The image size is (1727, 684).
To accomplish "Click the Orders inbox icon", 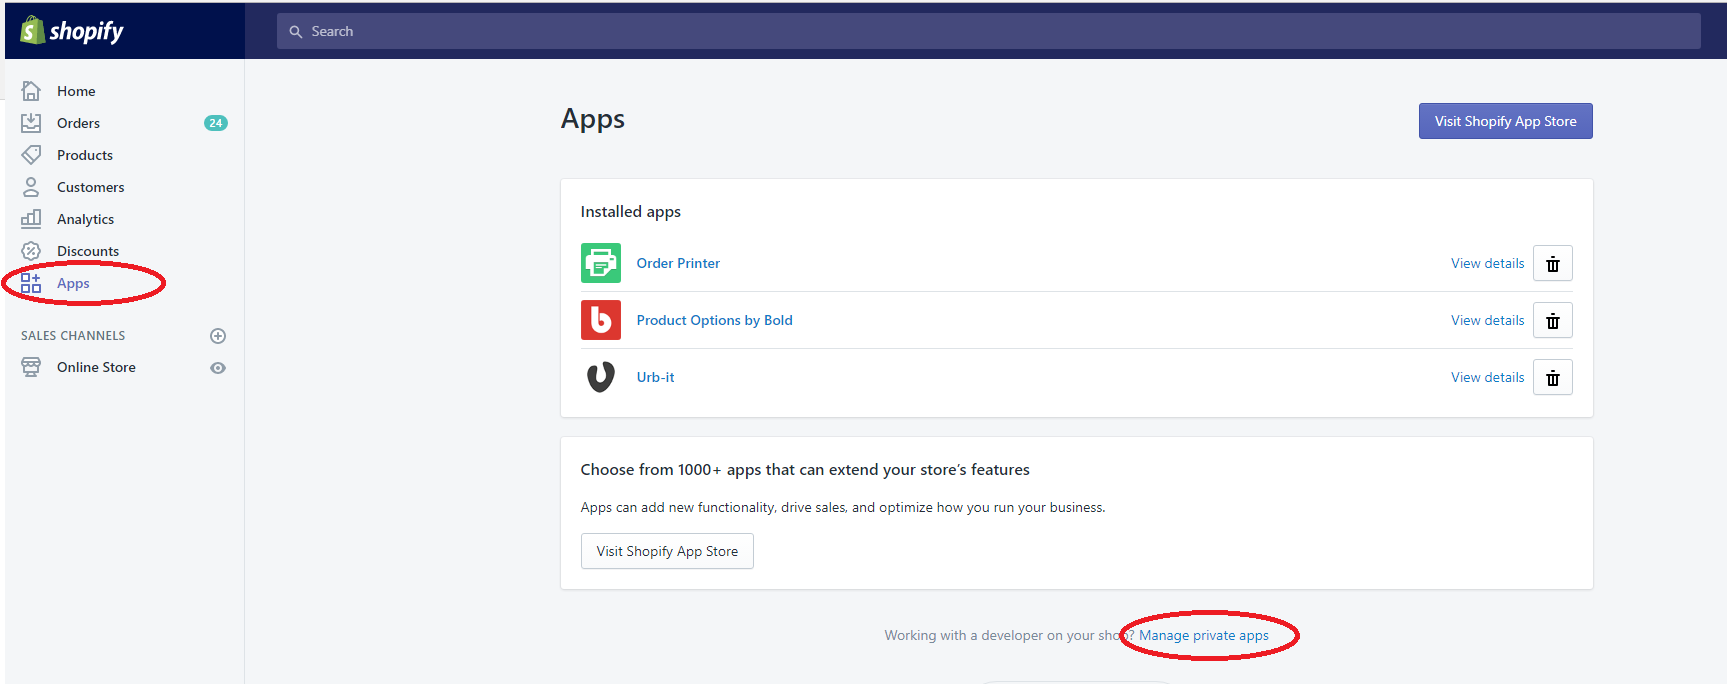I will (31, 123).
